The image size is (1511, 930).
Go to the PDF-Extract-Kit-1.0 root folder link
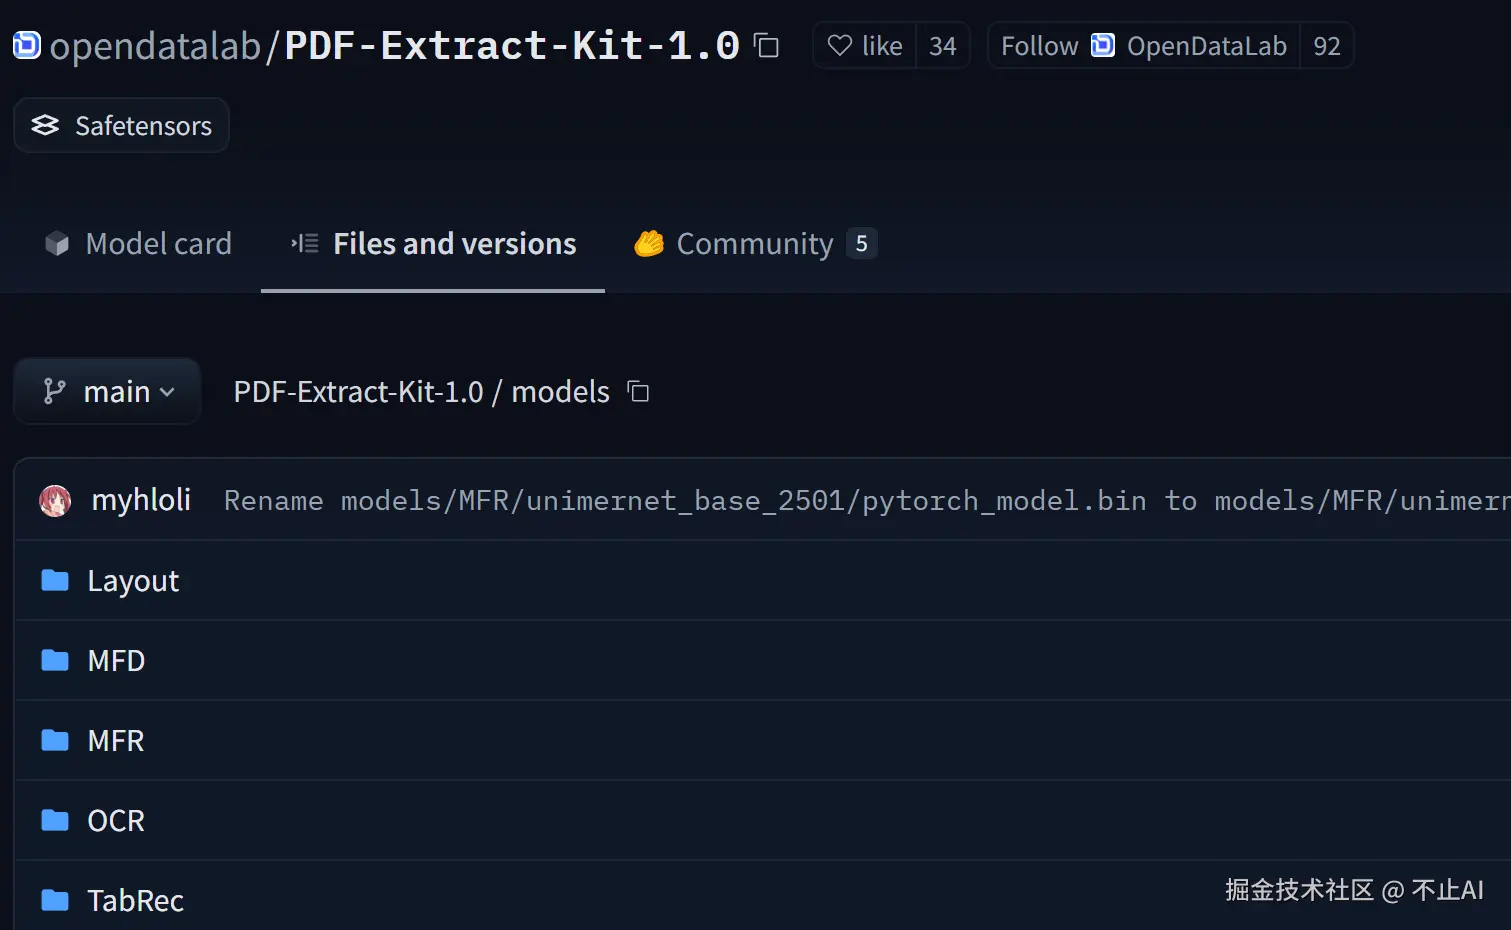(x=358, y=392)
